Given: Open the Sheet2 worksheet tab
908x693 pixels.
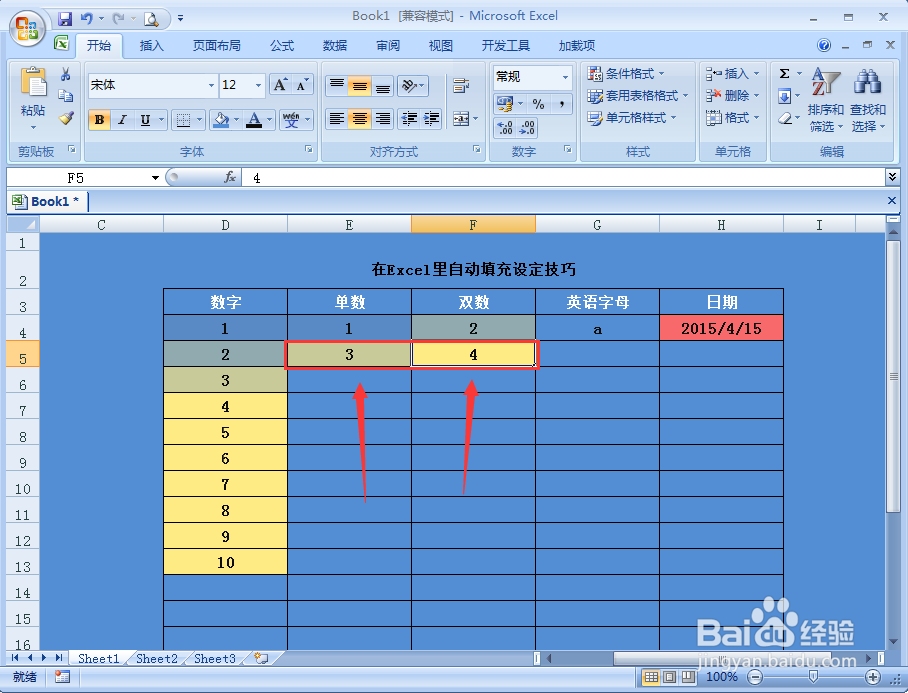Looking at the screenshot, I should pos(156,658).
